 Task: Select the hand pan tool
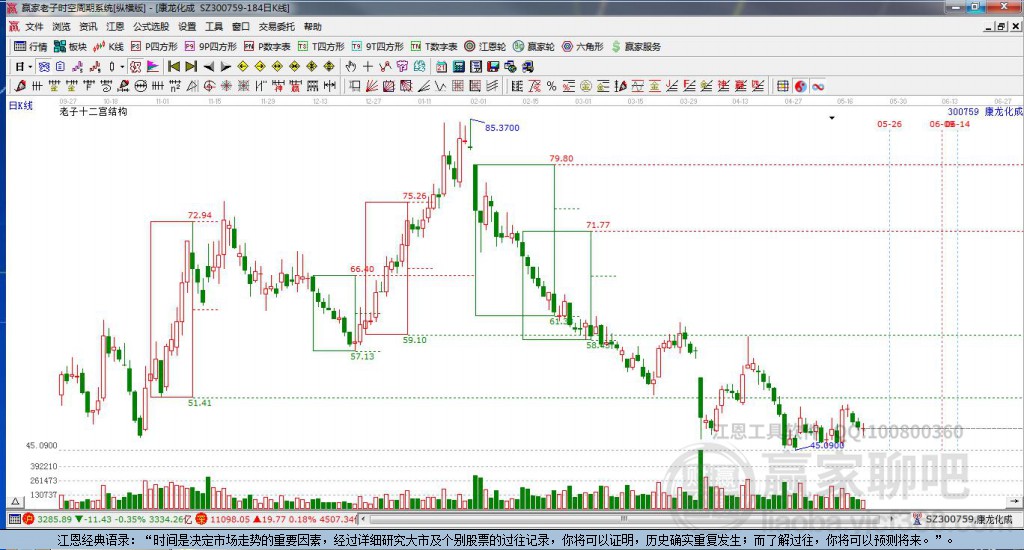(x=351, y=67)
